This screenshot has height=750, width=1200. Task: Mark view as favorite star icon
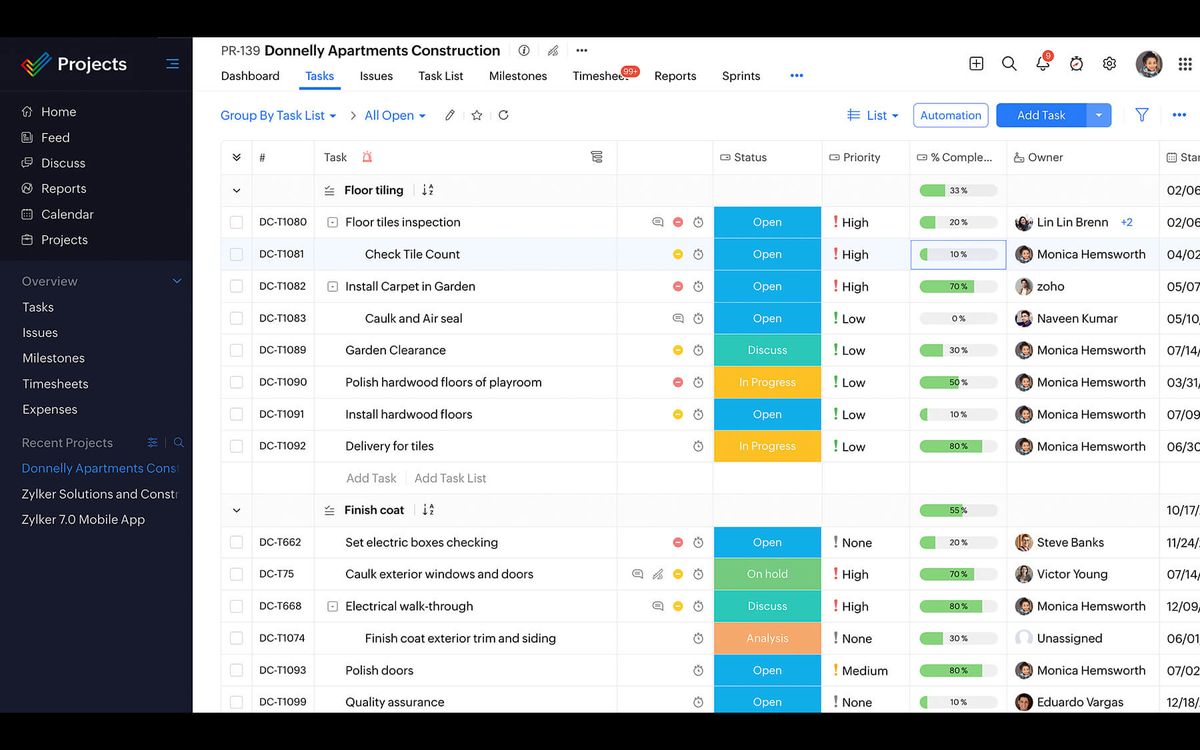pyautogui.click(x=477, y=115)
